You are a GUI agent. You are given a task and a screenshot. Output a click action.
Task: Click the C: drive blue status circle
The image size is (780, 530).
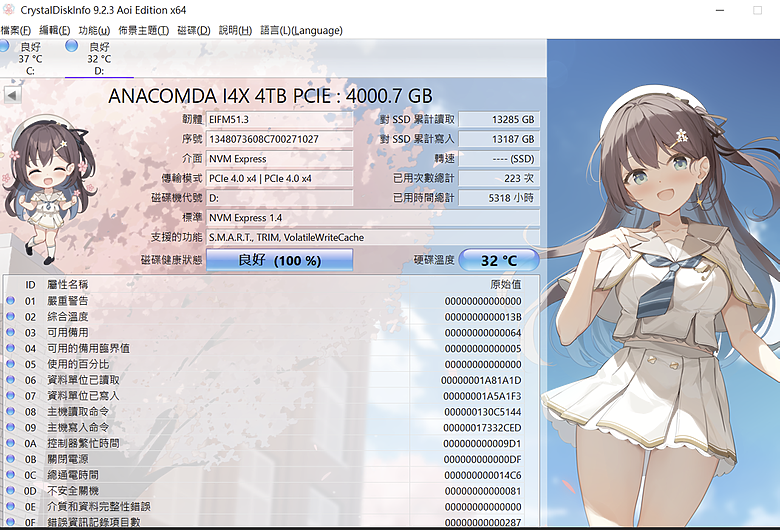click(x=3, y=46)
